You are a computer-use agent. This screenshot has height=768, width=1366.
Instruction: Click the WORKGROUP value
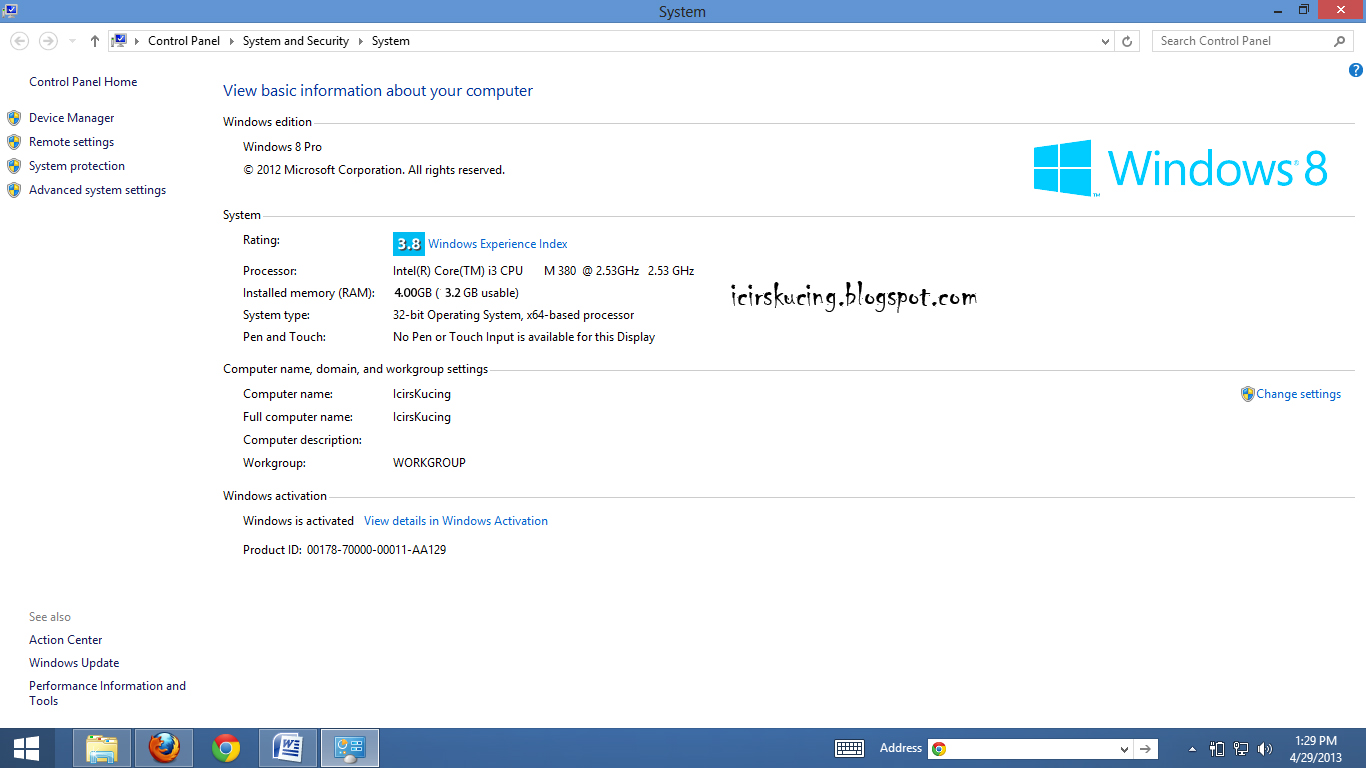pos(429,463)
